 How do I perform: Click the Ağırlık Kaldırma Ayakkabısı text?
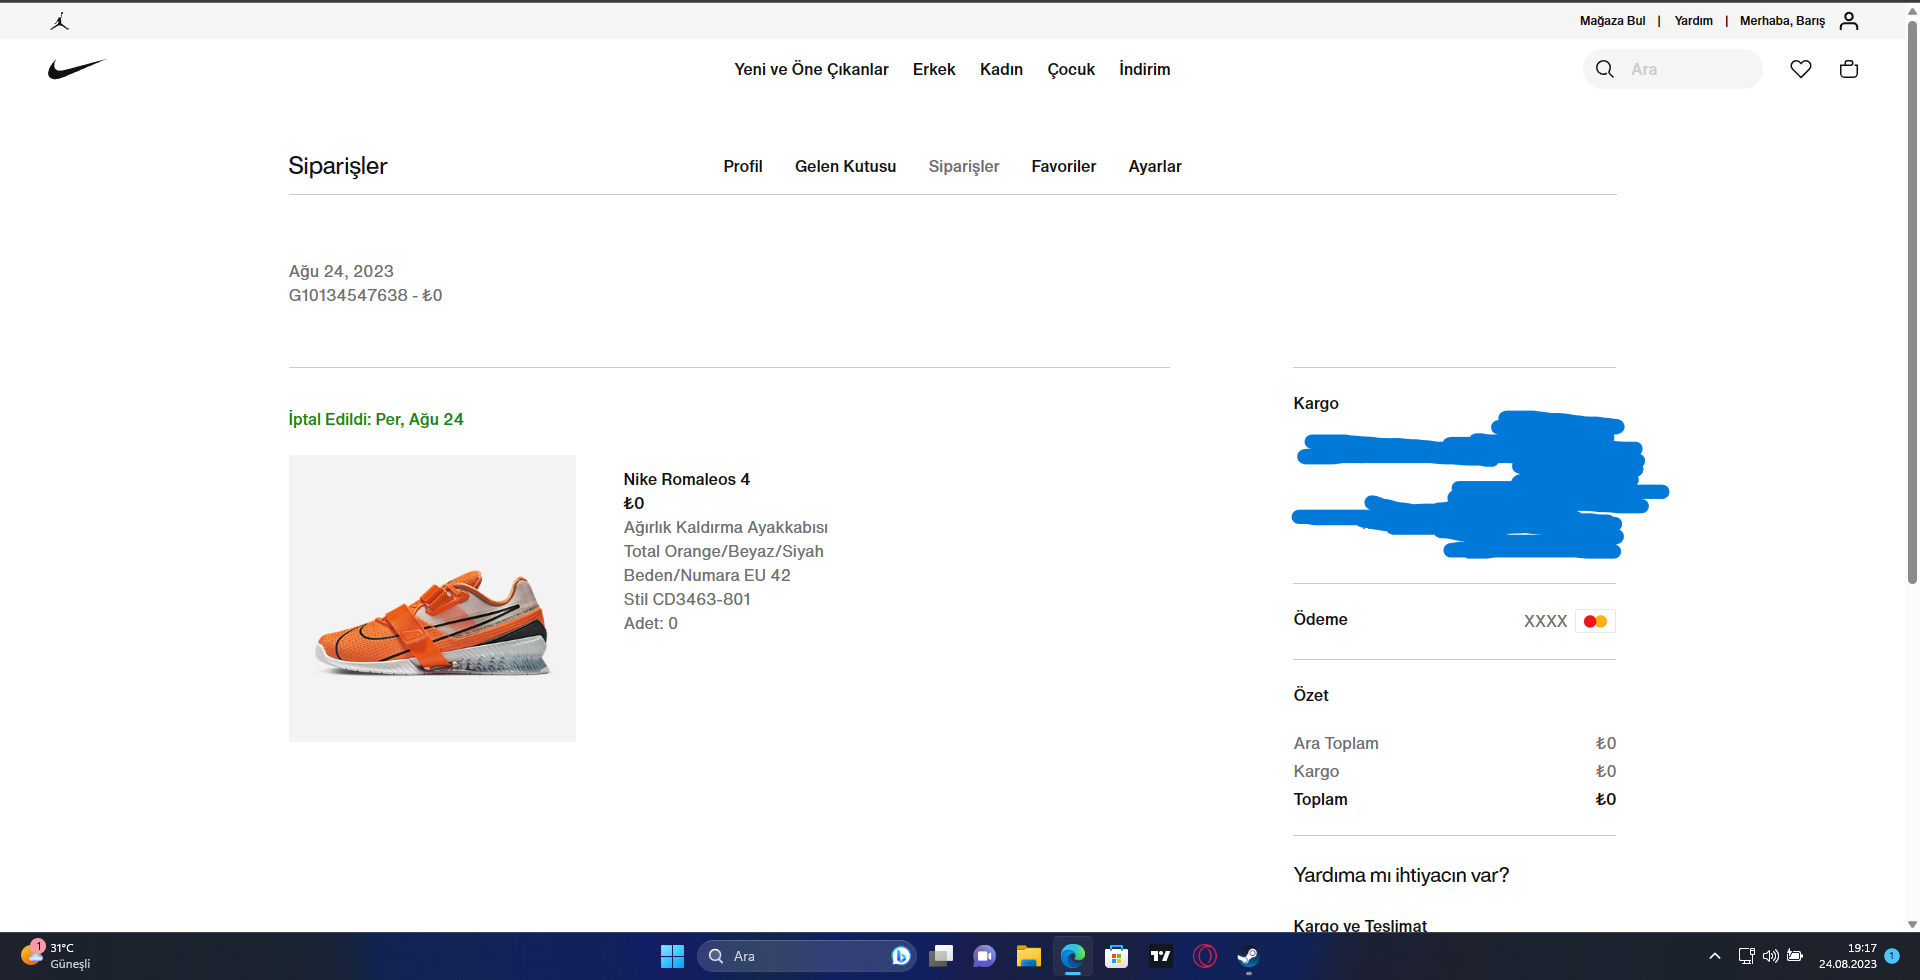click(x=726, y=527)
